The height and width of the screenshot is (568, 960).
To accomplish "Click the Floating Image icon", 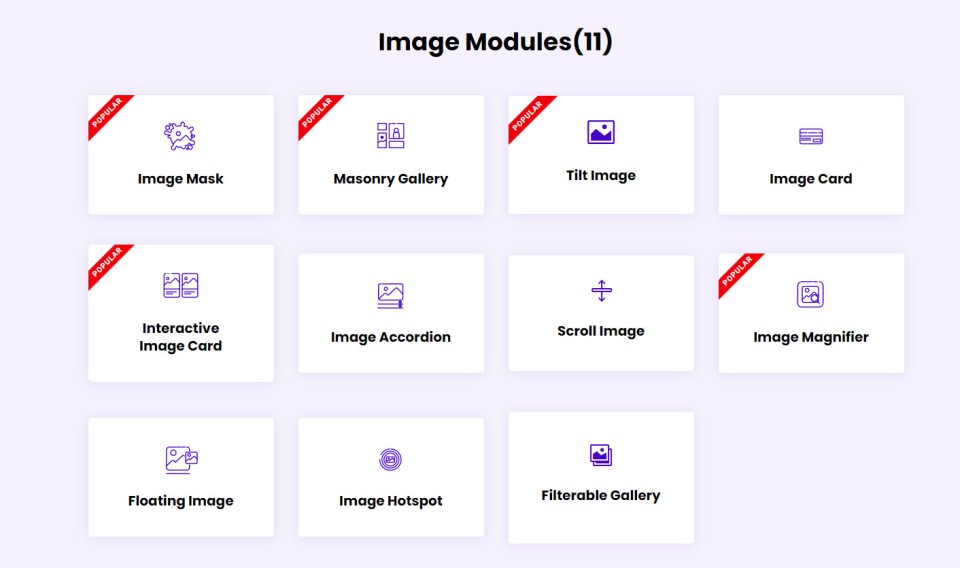I will coord(181,459).
